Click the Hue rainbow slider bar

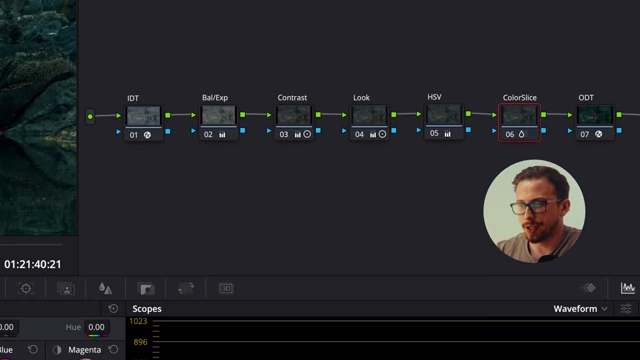click(96, 336)
